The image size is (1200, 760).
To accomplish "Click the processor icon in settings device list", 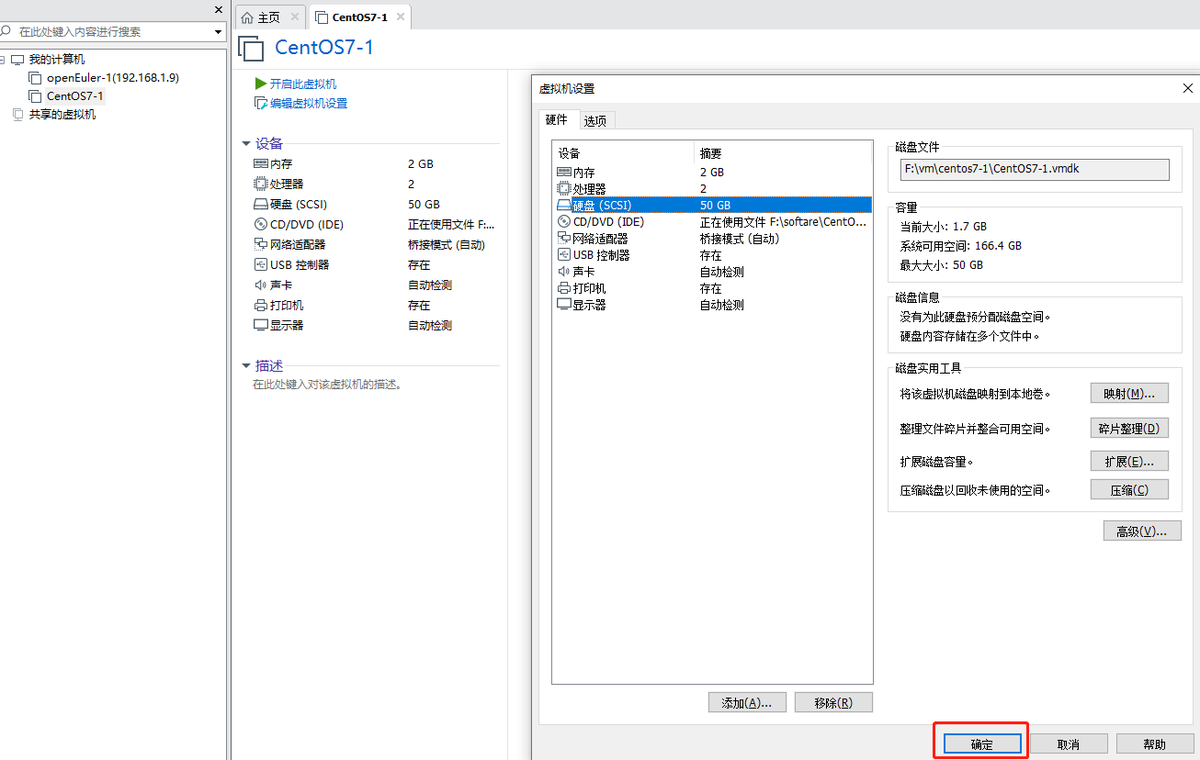I will point(564,189).
